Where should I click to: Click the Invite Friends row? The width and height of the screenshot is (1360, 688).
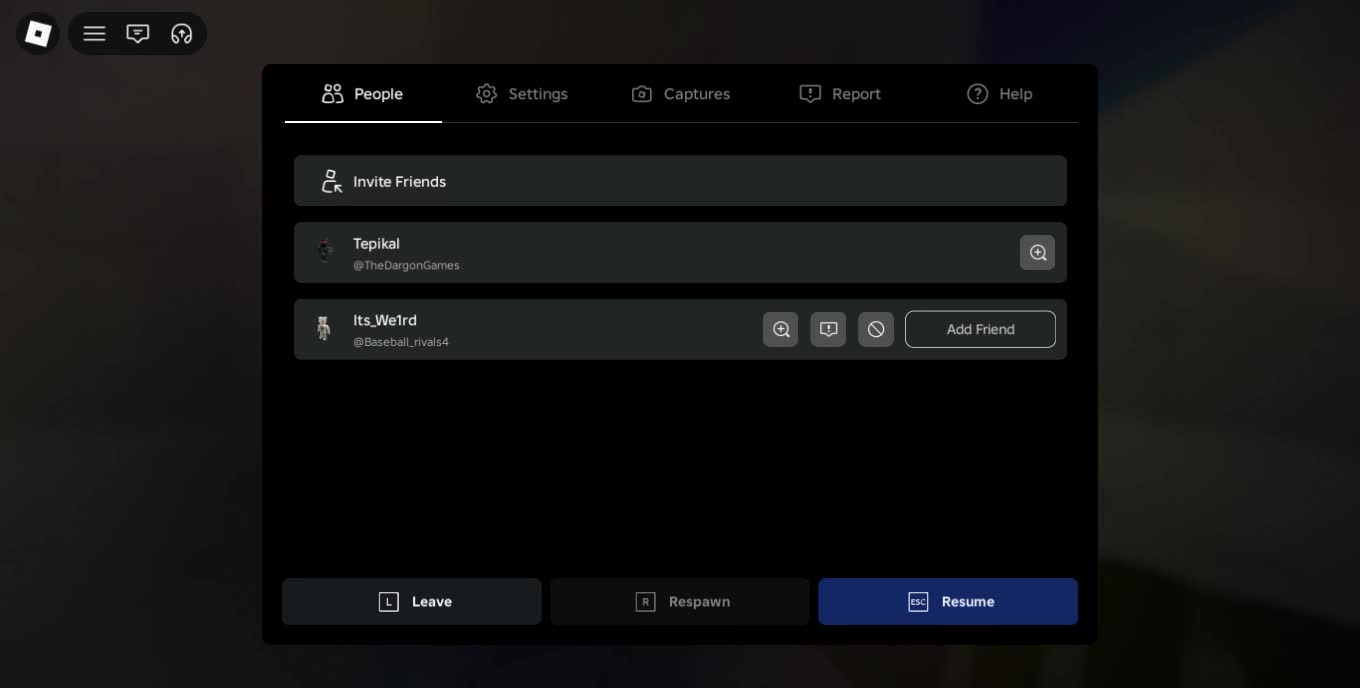point(680,181)
